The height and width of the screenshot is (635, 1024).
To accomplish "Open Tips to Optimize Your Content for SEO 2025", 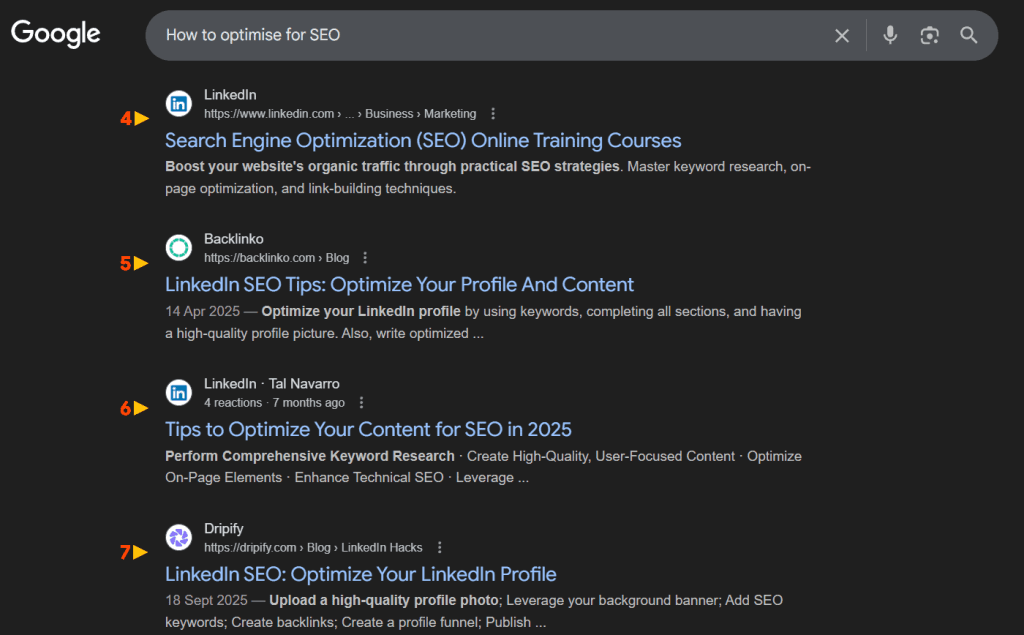I will coord(368,429).
